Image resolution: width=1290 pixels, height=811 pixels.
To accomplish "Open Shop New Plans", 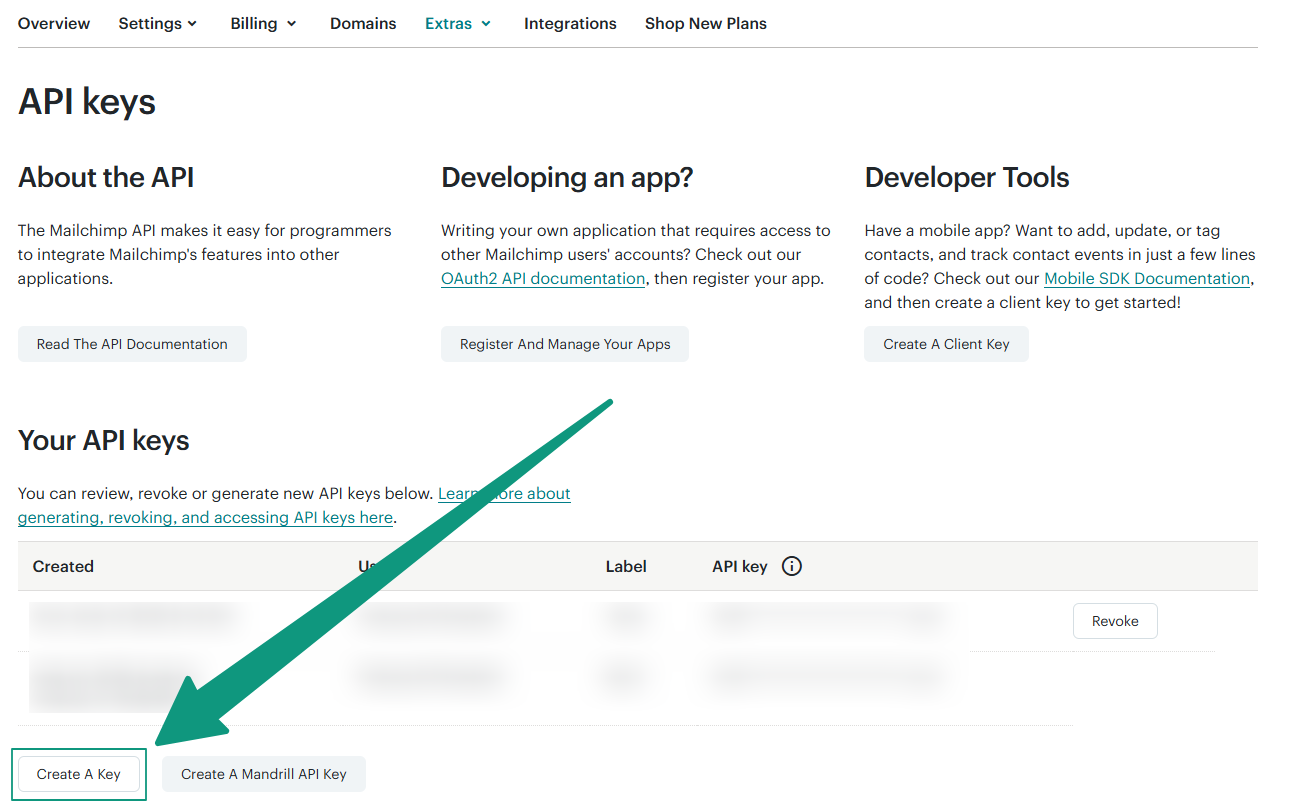I will tap(706, 23).
